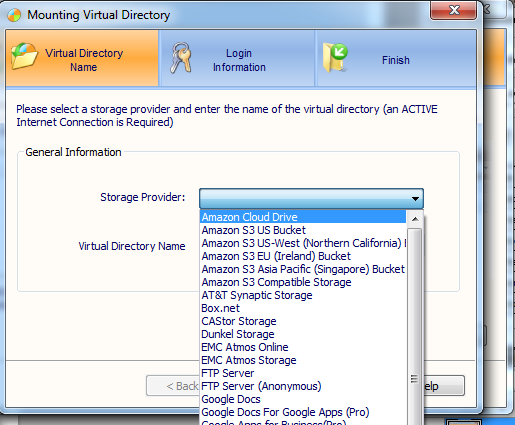Pick Amazon S3 EU (Ireland) Bucket
The width and height of the screenshot is (515, 425).
point(303,256)
